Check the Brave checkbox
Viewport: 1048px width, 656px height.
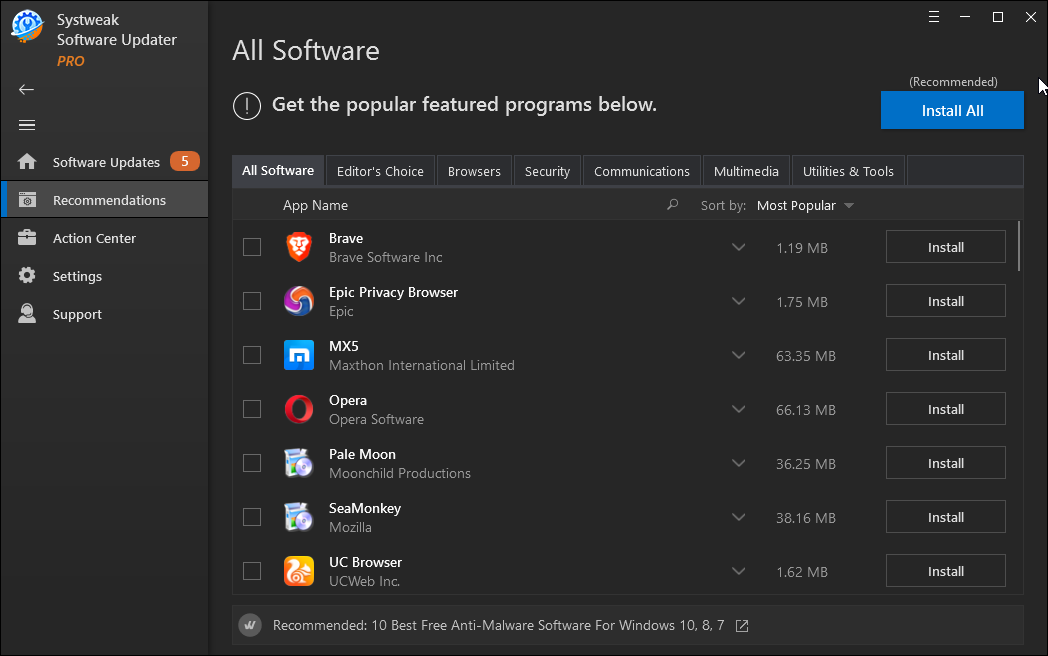coord(252,247)
